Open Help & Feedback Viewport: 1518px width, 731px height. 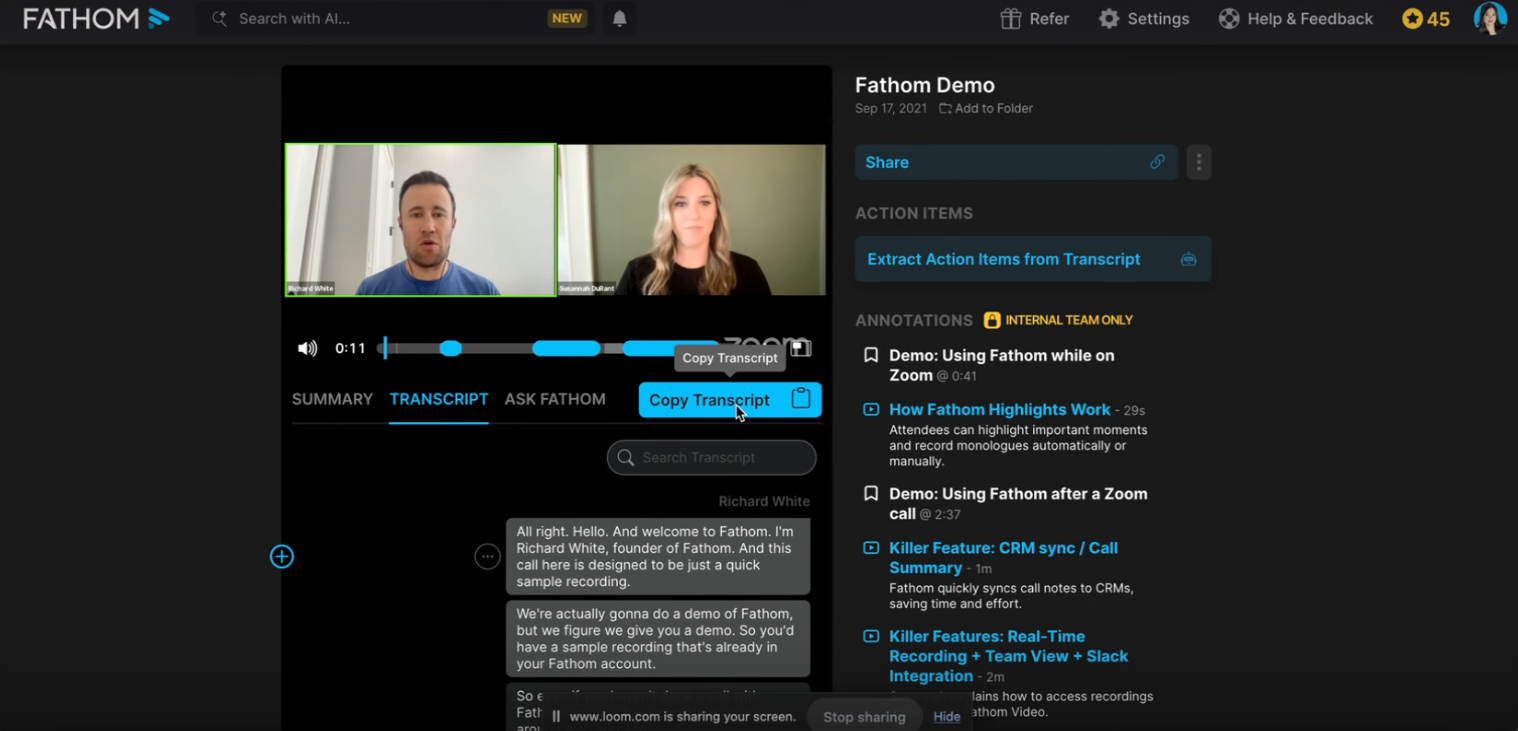[1295, 19]
